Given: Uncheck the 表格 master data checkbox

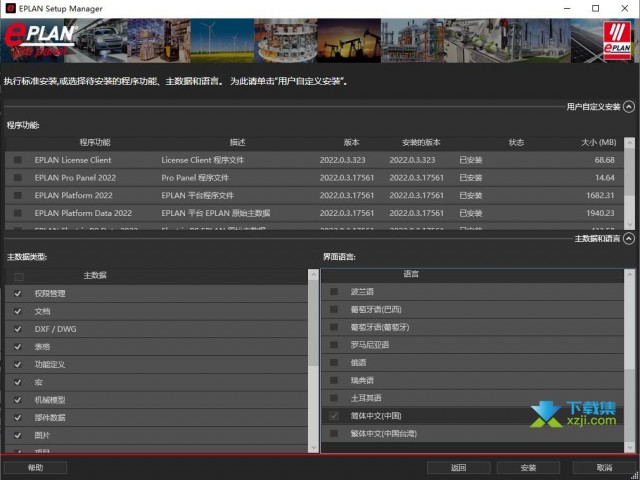Looking at the screenshot, I should pos(18,347).
